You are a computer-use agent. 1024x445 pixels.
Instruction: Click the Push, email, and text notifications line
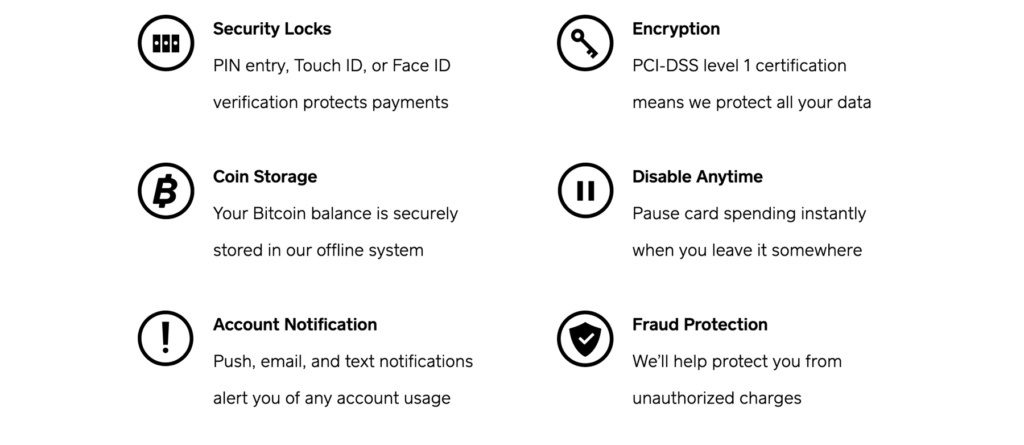pos(343,361)
